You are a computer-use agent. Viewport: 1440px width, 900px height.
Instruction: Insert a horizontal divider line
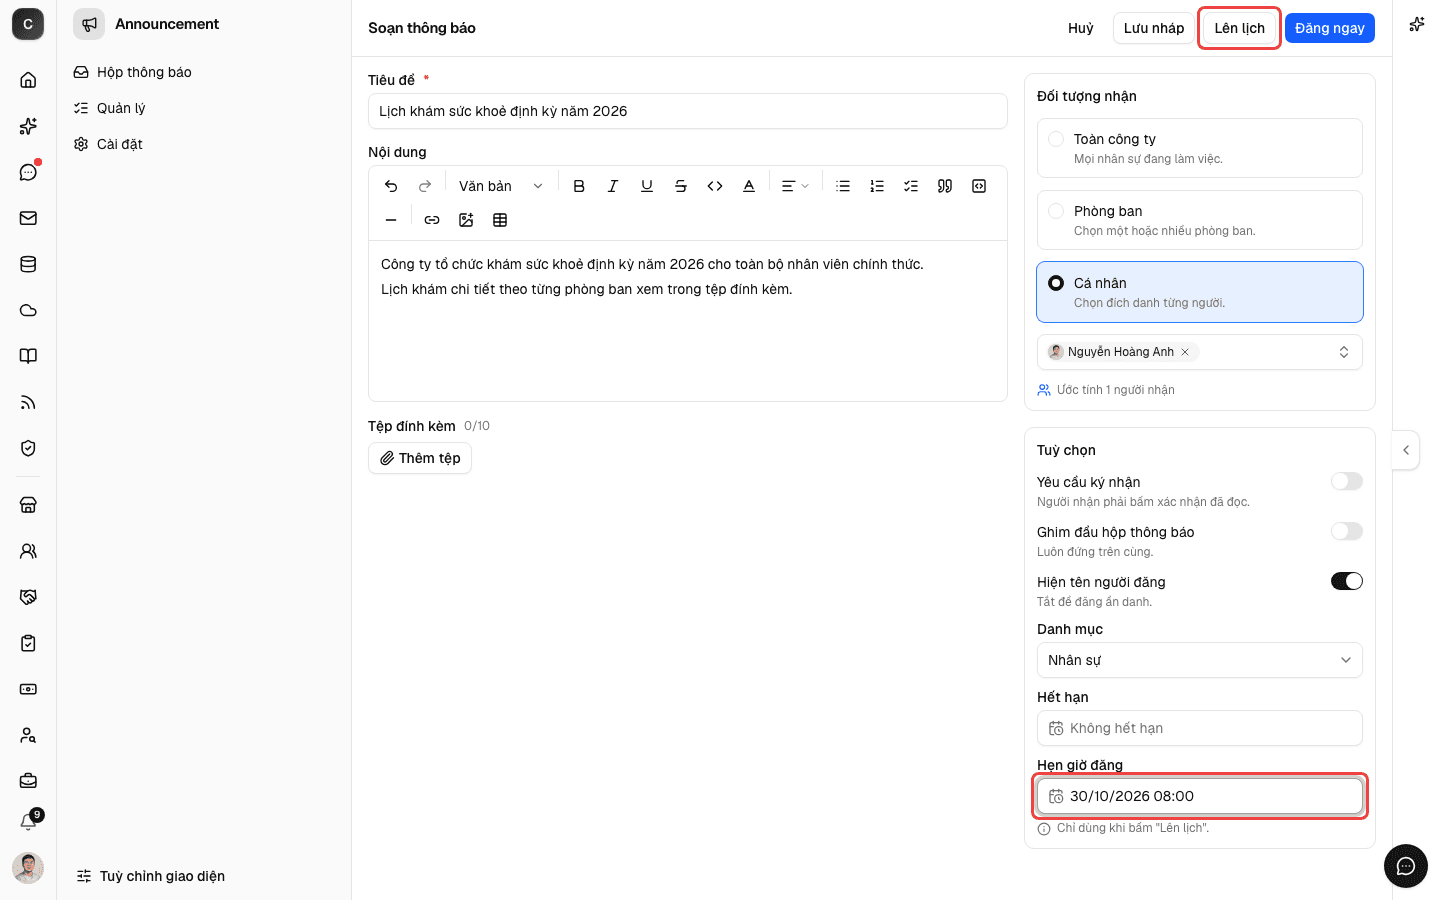tap(391, 220)
